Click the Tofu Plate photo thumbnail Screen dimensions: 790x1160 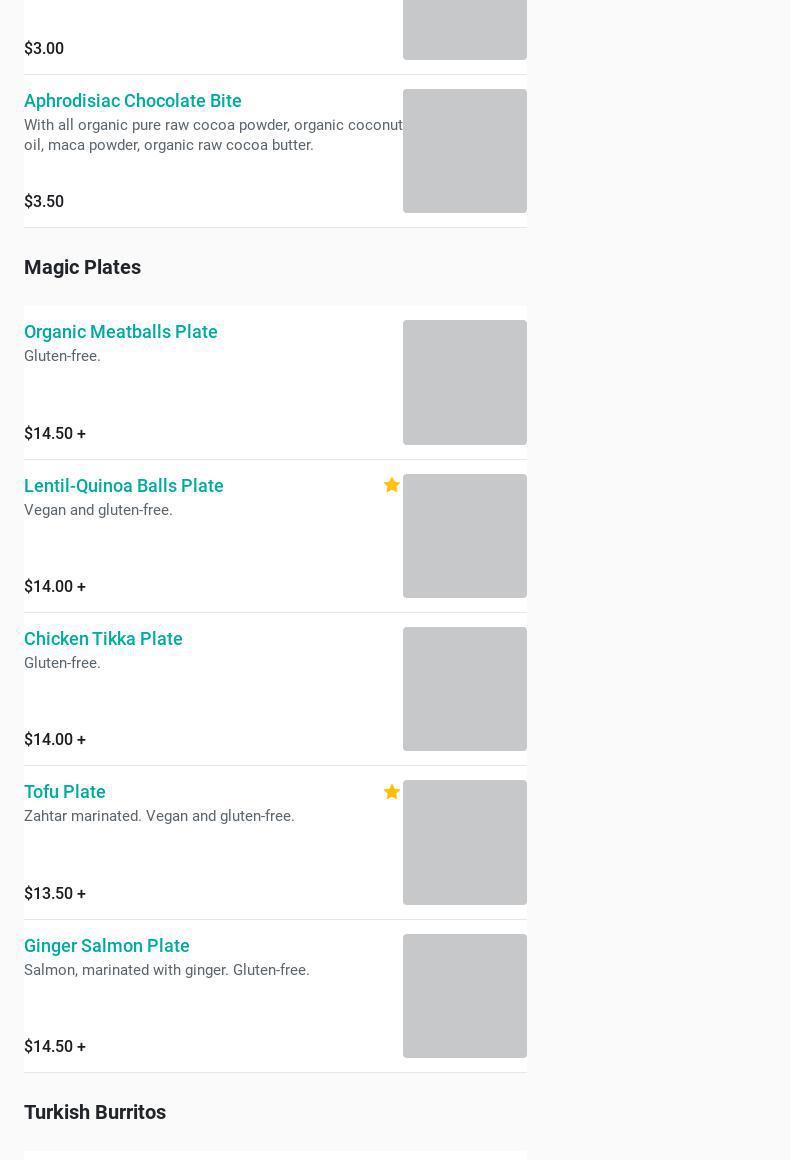click(x=465, y=842)
